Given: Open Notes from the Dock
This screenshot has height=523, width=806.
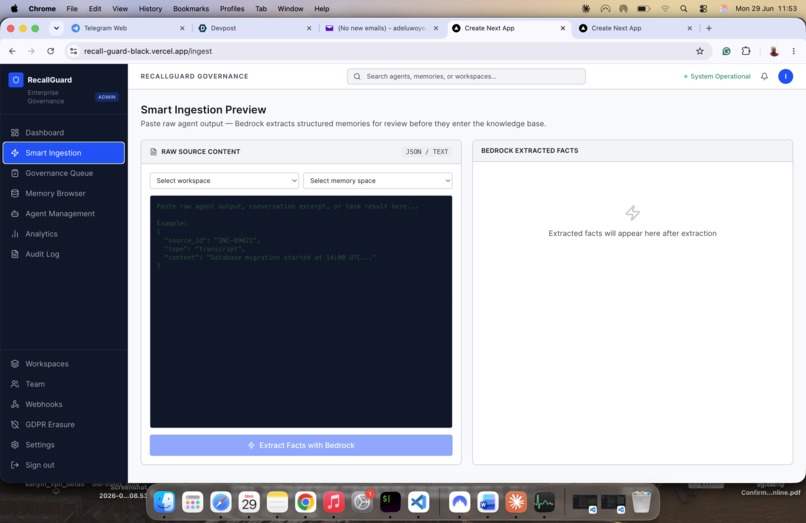Looking at the screenshot, I should 277,502.
